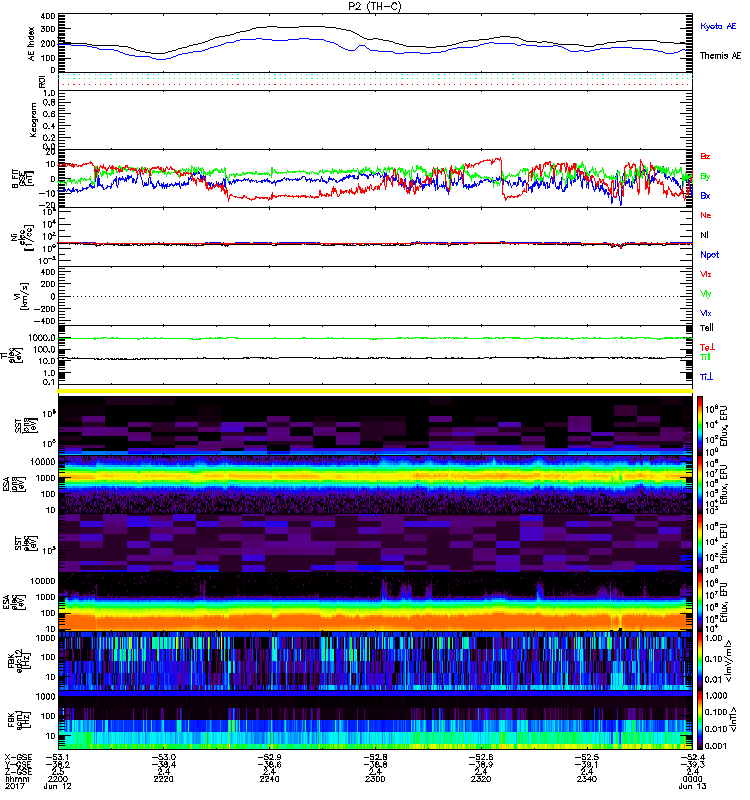Select the 2220 time tick label
Screen dimensions: 750x800
click(x=163, y=779)
